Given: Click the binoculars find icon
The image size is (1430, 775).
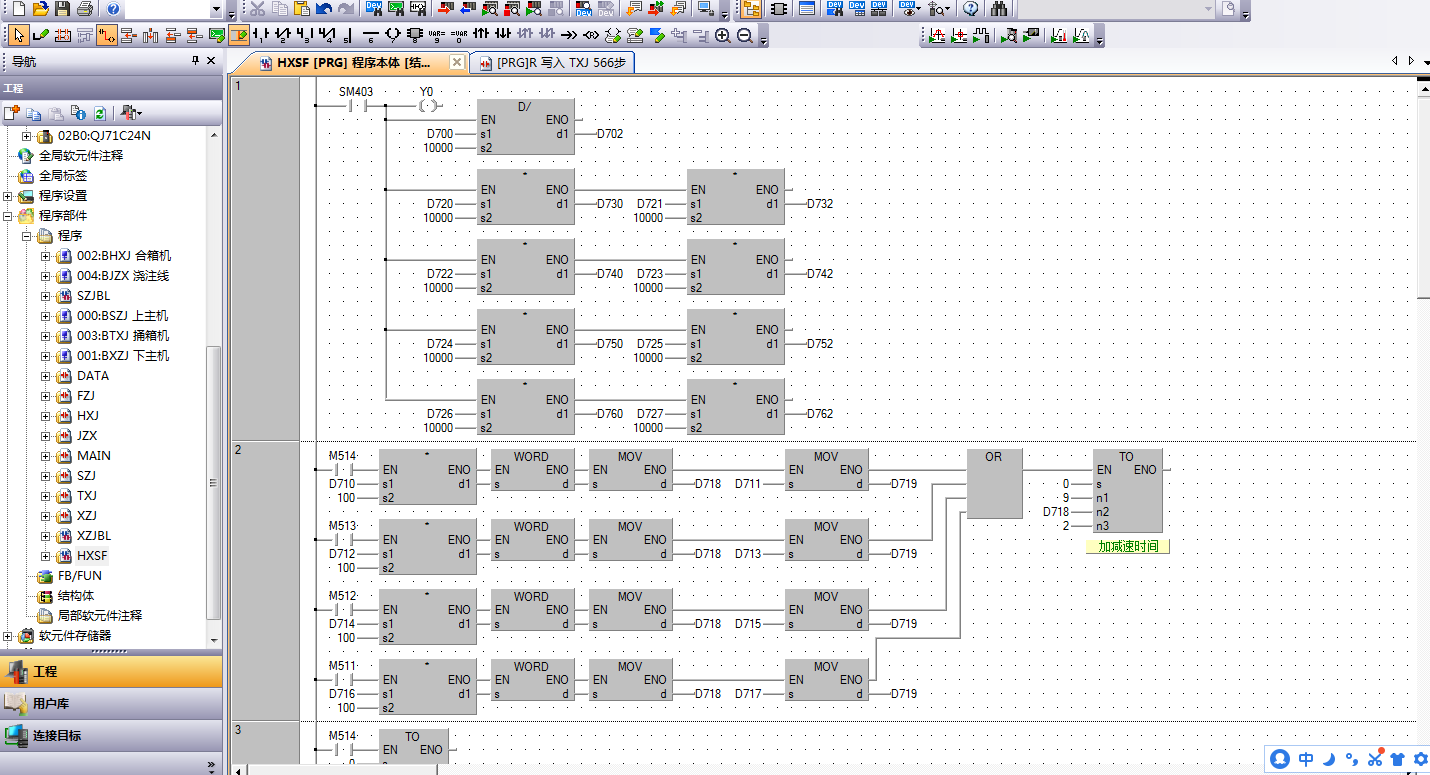Looking at the screenshot, I should tap(999, 9).
